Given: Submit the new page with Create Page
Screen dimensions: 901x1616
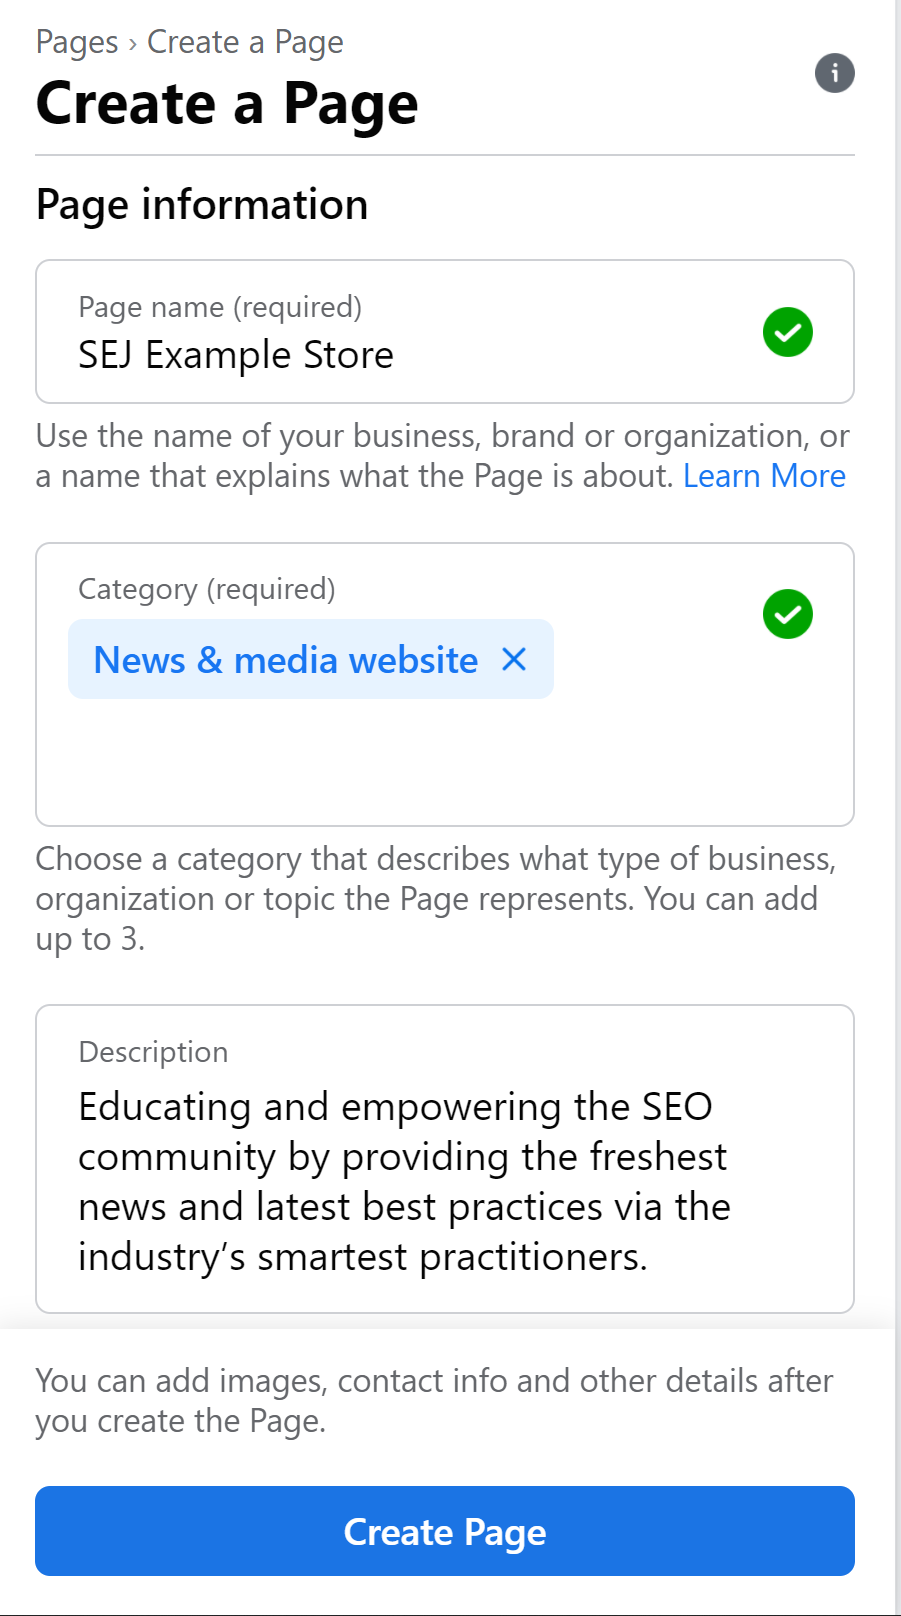Looking at the screenshot, I should (x=445, y=1530).
